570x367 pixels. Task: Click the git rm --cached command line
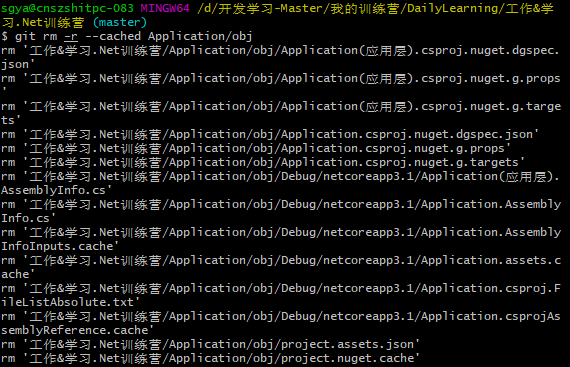point(127,36)
